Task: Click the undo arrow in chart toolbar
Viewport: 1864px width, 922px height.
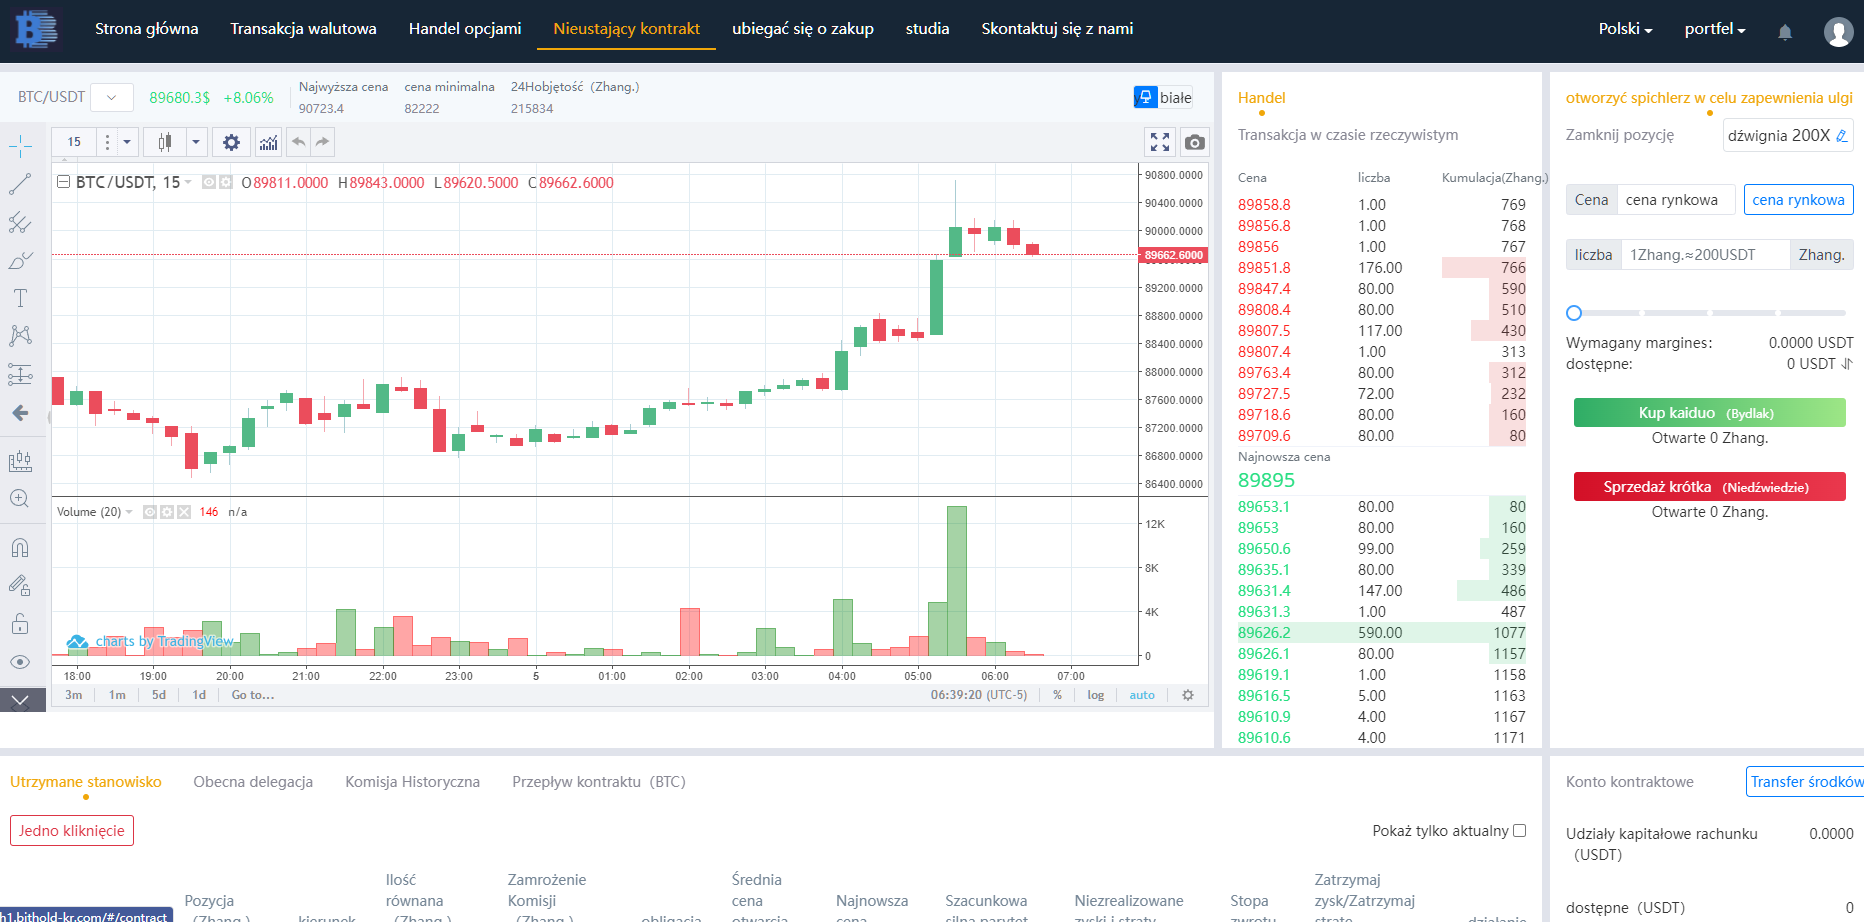Action: 298,142
